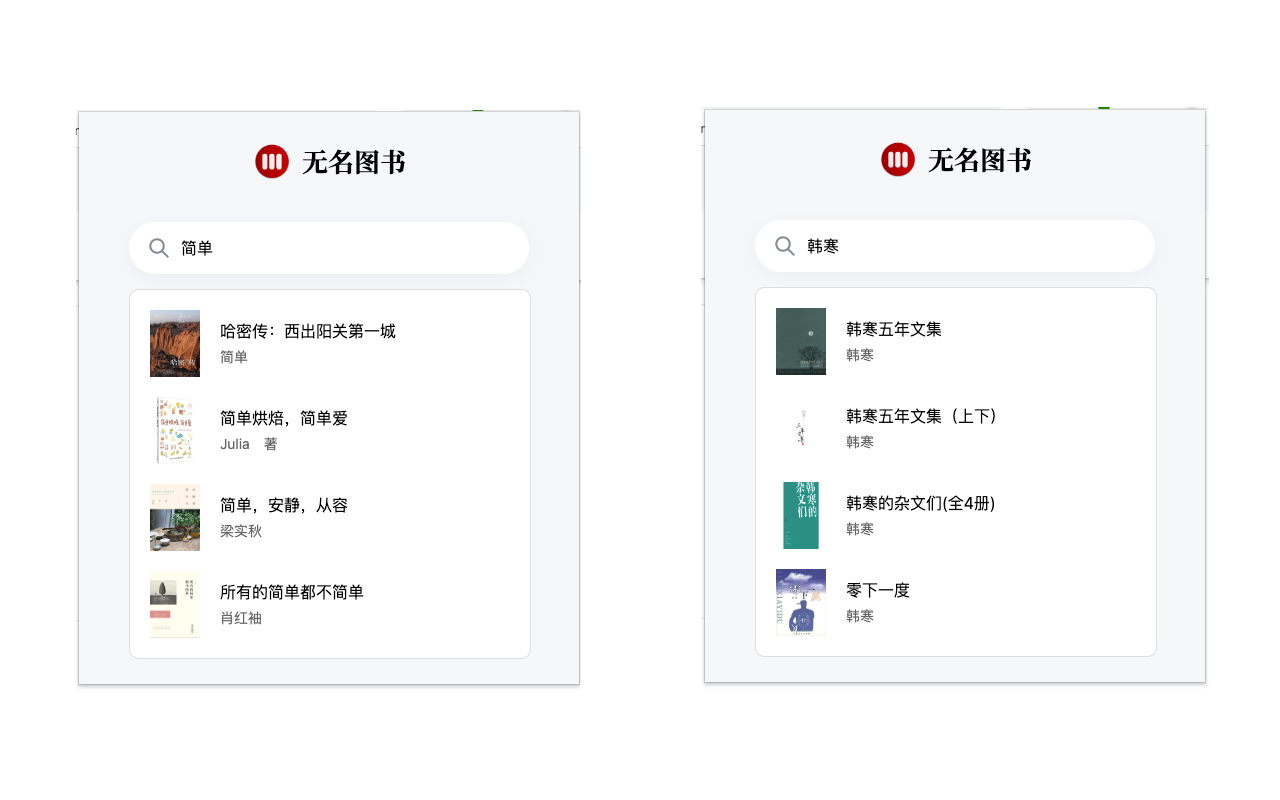Open the book 韩寒五年文集（上下）
The image size is (1280, 800).
(x=920, y=416)
